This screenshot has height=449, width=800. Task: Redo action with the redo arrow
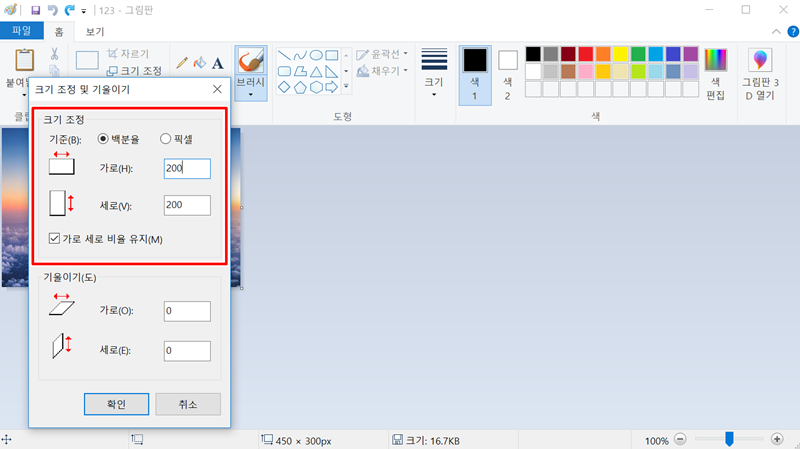coord(69,10)
